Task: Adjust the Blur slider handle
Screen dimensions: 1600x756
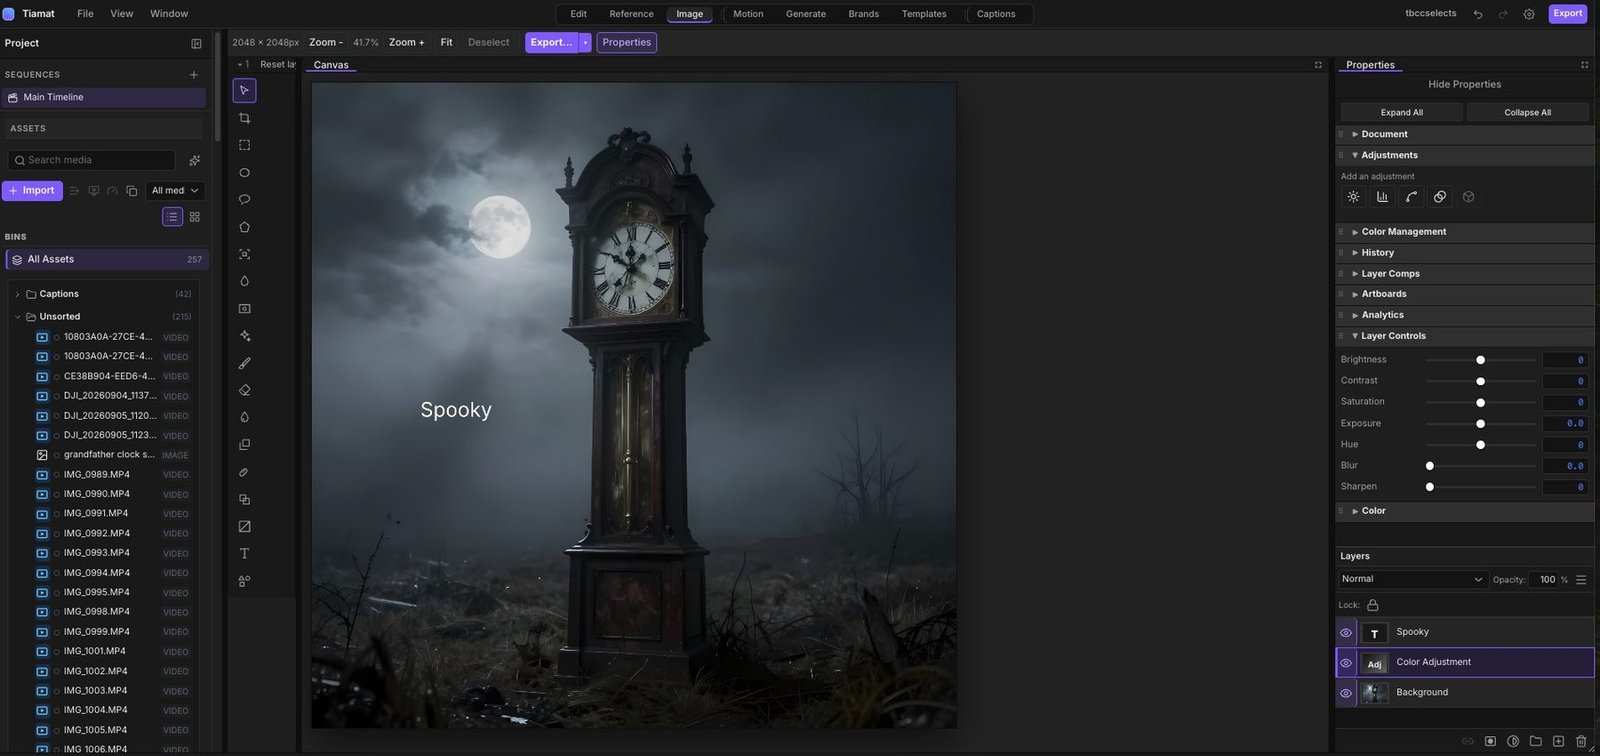Action: tap(1430, 466)
